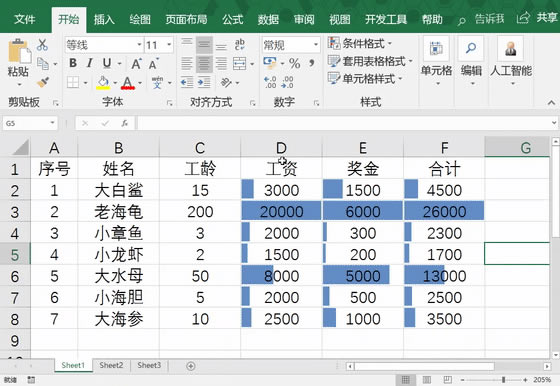Open the 公式 ribbon tab
This screenshot has width=560, height=386.
tap(232, 19)
